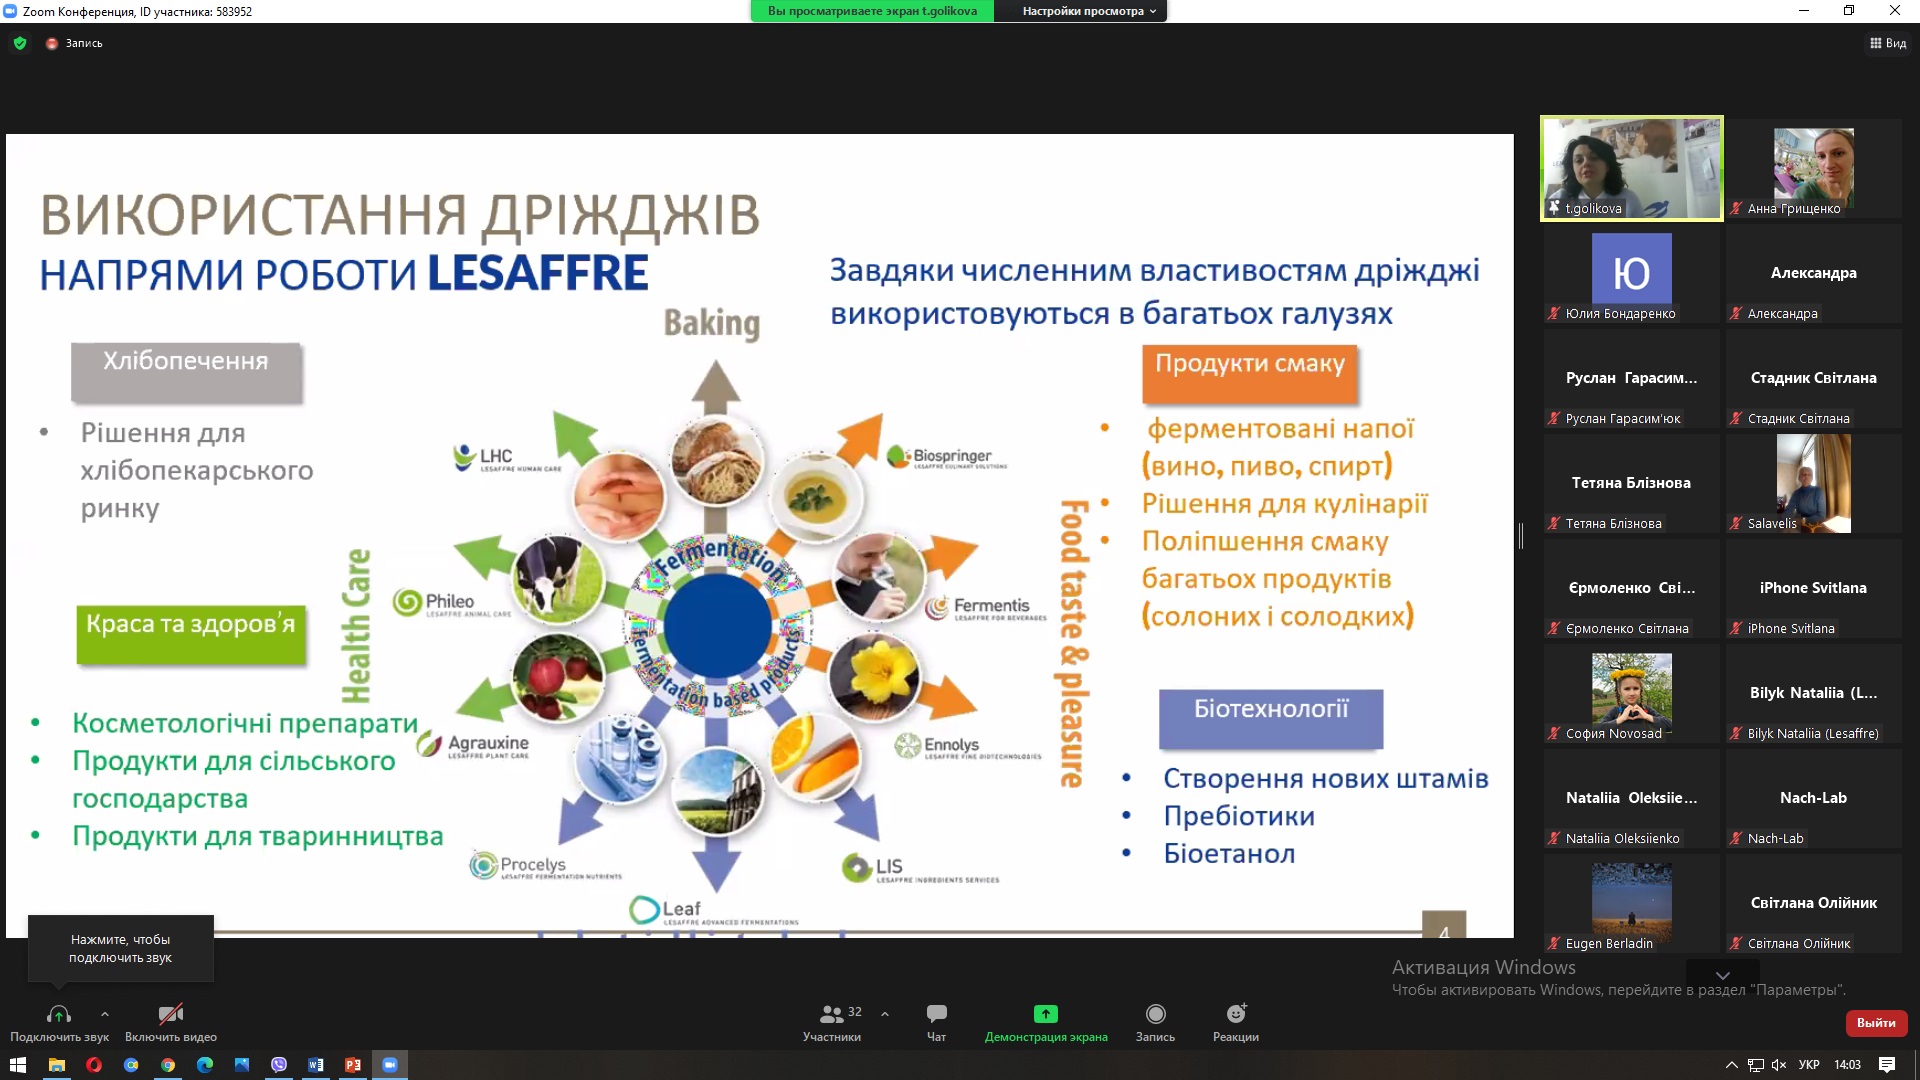
Task: Click the green encryption shield icon
Action: tap(20, 43)
